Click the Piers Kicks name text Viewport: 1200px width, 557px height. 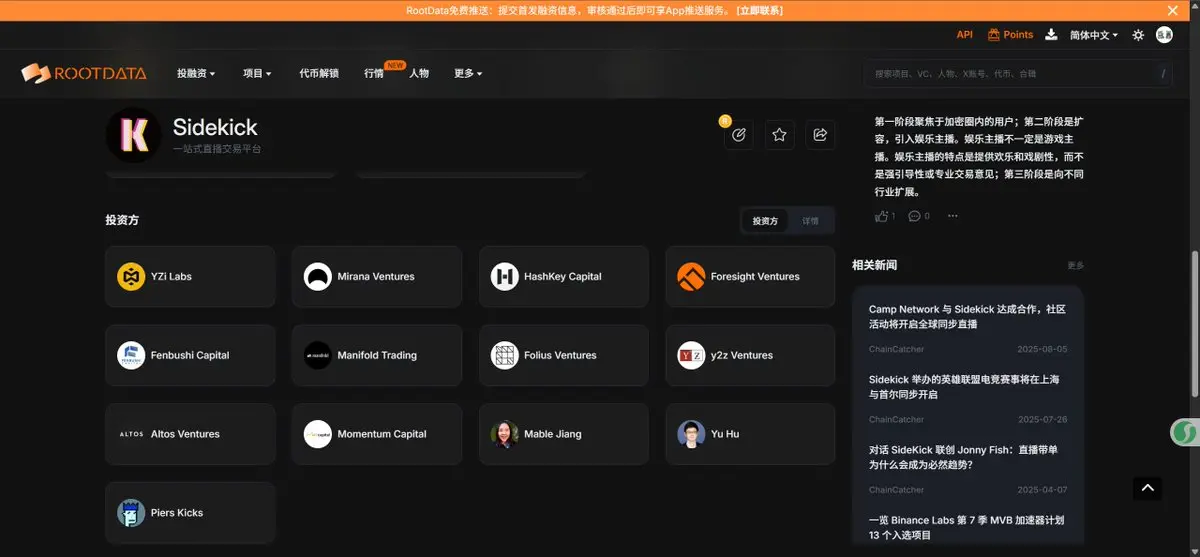(x=177, y=513)
